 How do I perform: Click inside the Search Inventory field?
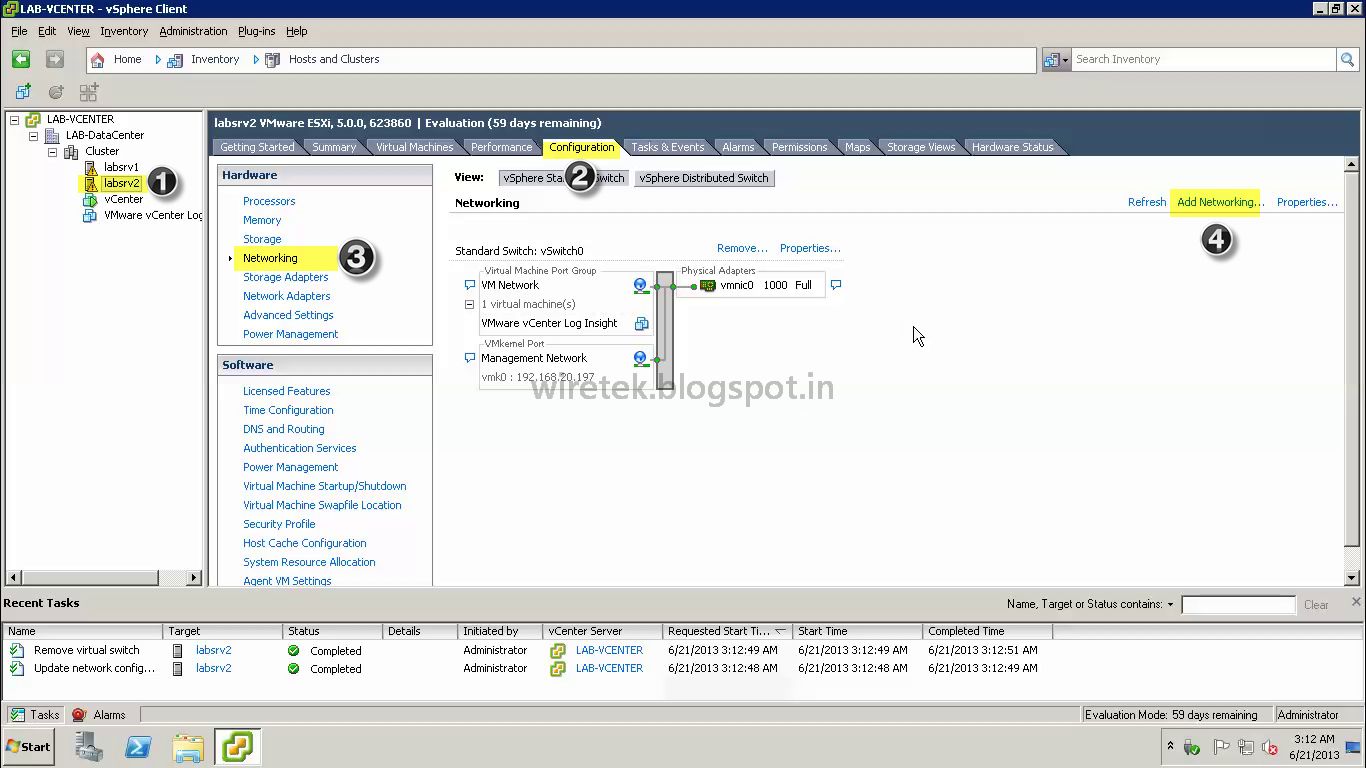point(1150,59)
